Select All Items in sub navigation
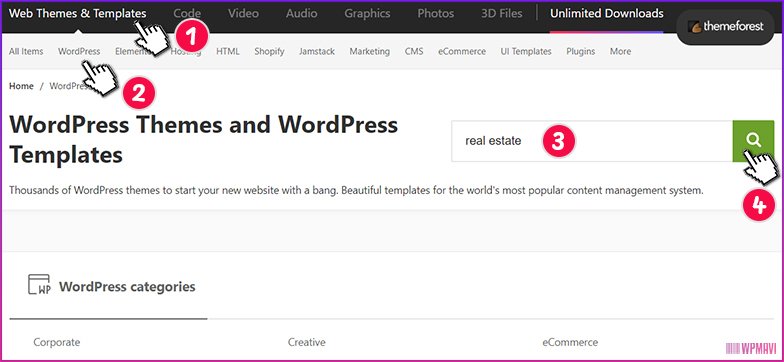 click(26, 51)
